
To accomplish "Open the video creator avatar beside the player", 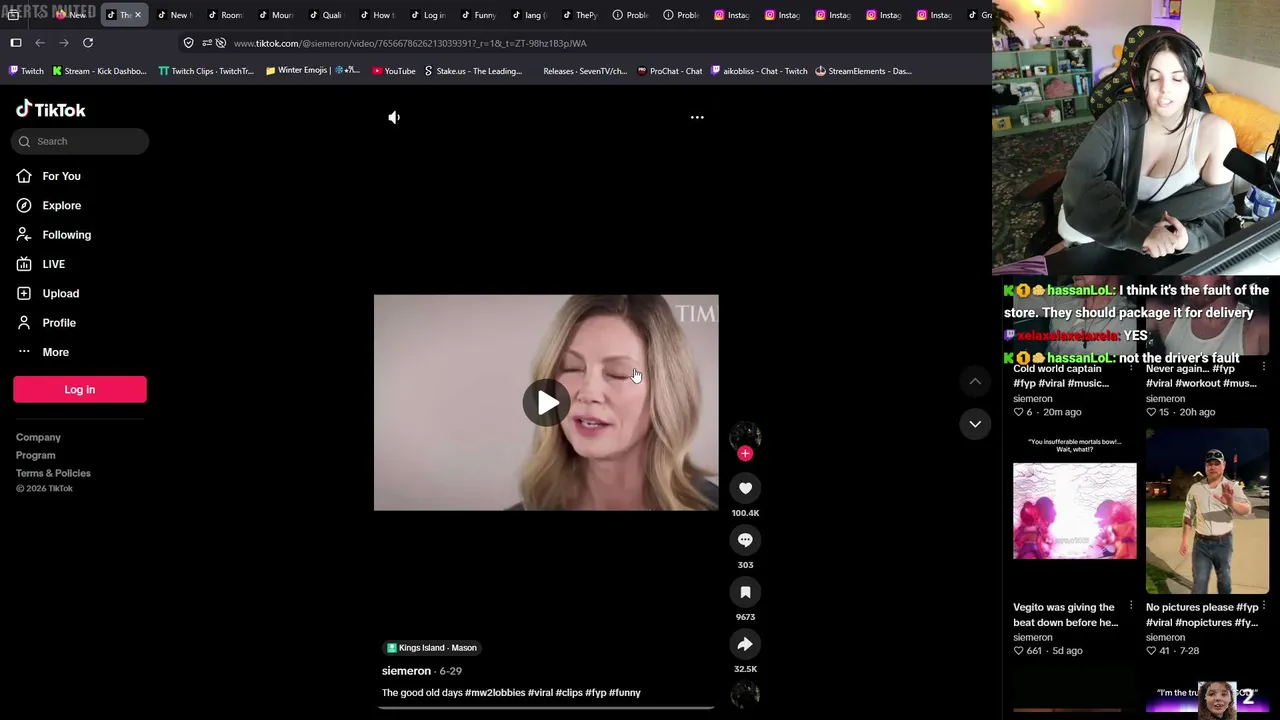I will [x=745, y=436].
